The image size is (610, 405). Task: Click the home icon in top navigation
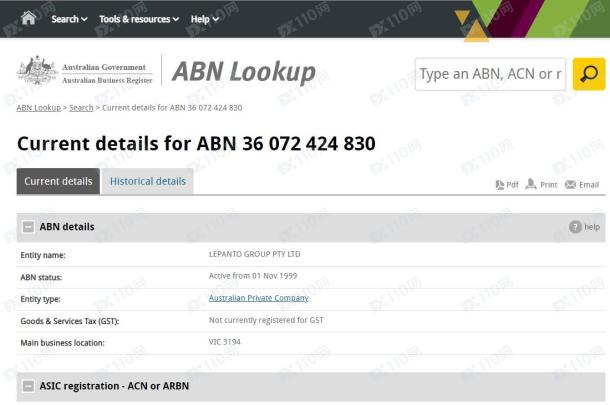[x=28, y=18]
